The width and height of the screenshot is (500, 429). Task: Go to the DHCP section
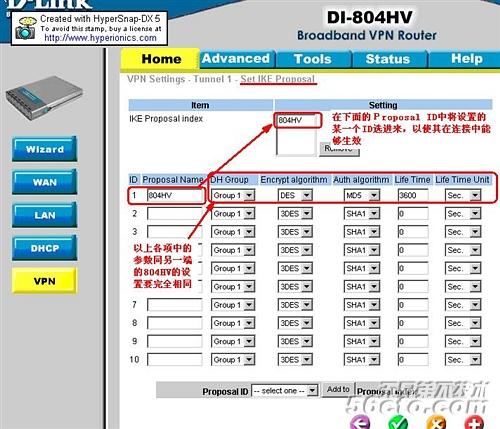coord(45,248)
